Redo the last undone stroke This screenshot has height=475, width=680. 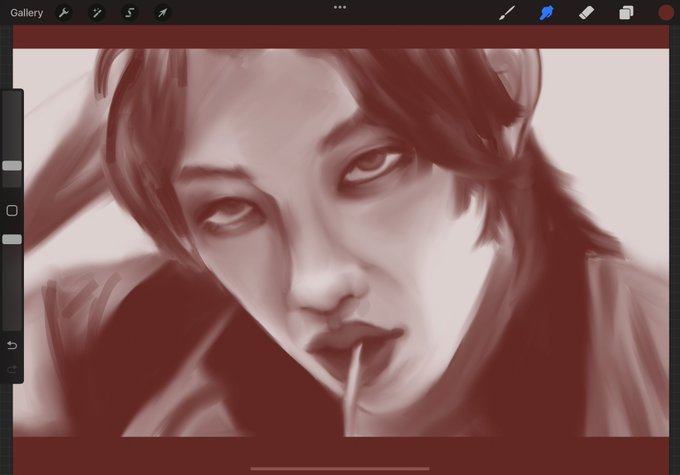click(x=12, y=369)
